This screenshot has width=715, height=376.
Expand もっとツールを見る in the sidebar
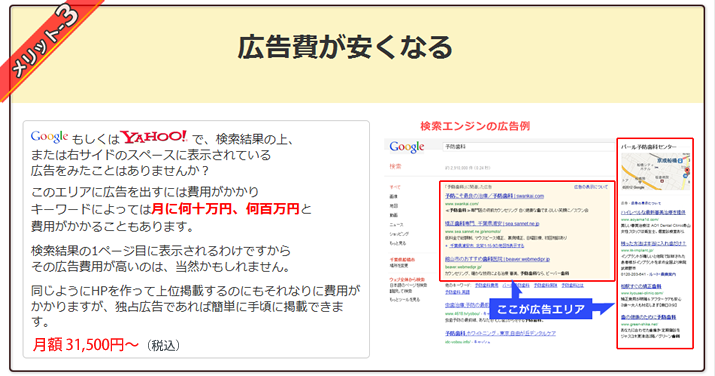pos(404,299)
